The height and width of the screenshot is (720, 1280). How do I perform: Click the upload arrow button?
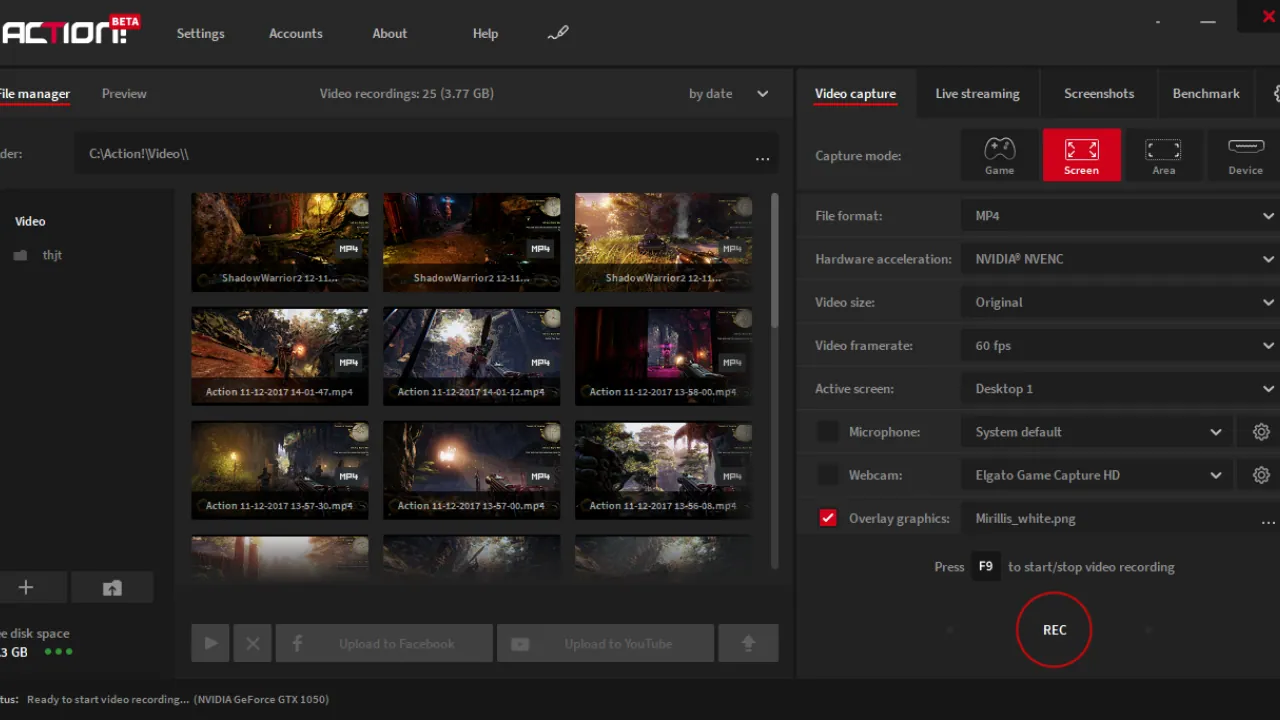click(x=748, y=644)
